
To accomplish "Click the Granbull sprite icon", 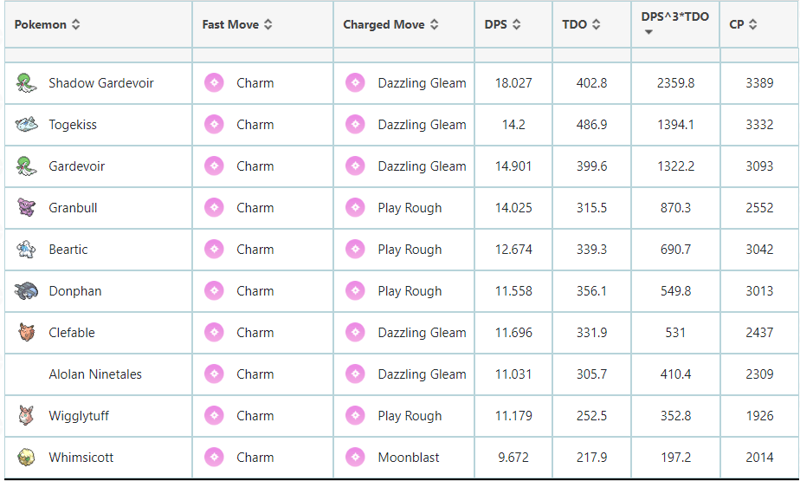I will click(x=26, y=207).
